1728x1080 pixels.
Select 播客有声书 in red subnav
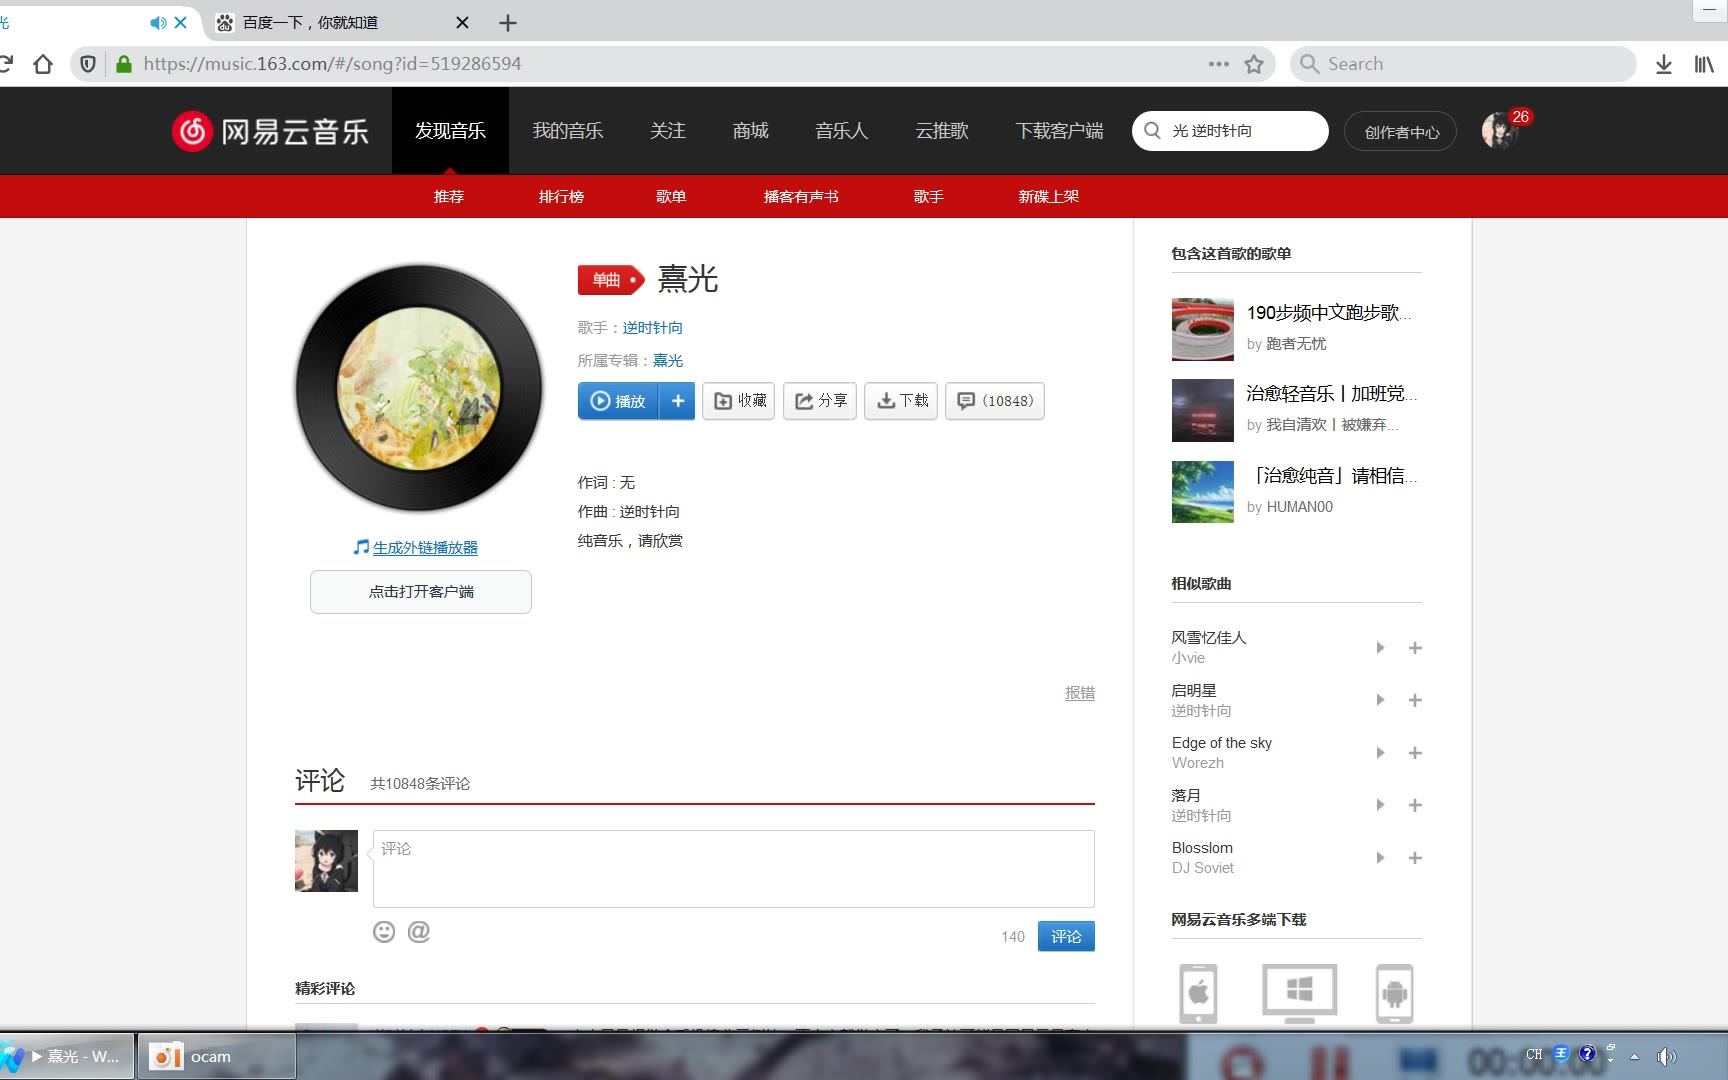tap(801, 197)
